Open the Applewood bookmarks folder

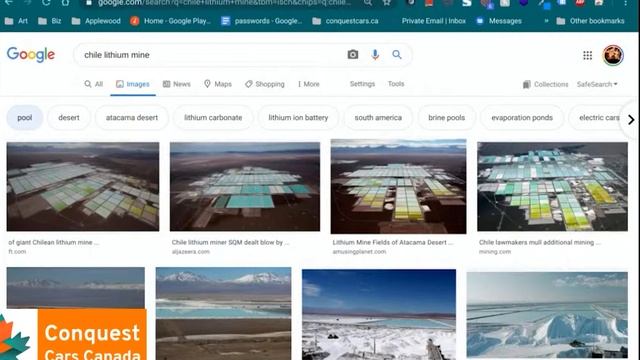pyautogui.click(x=96, y=21)
